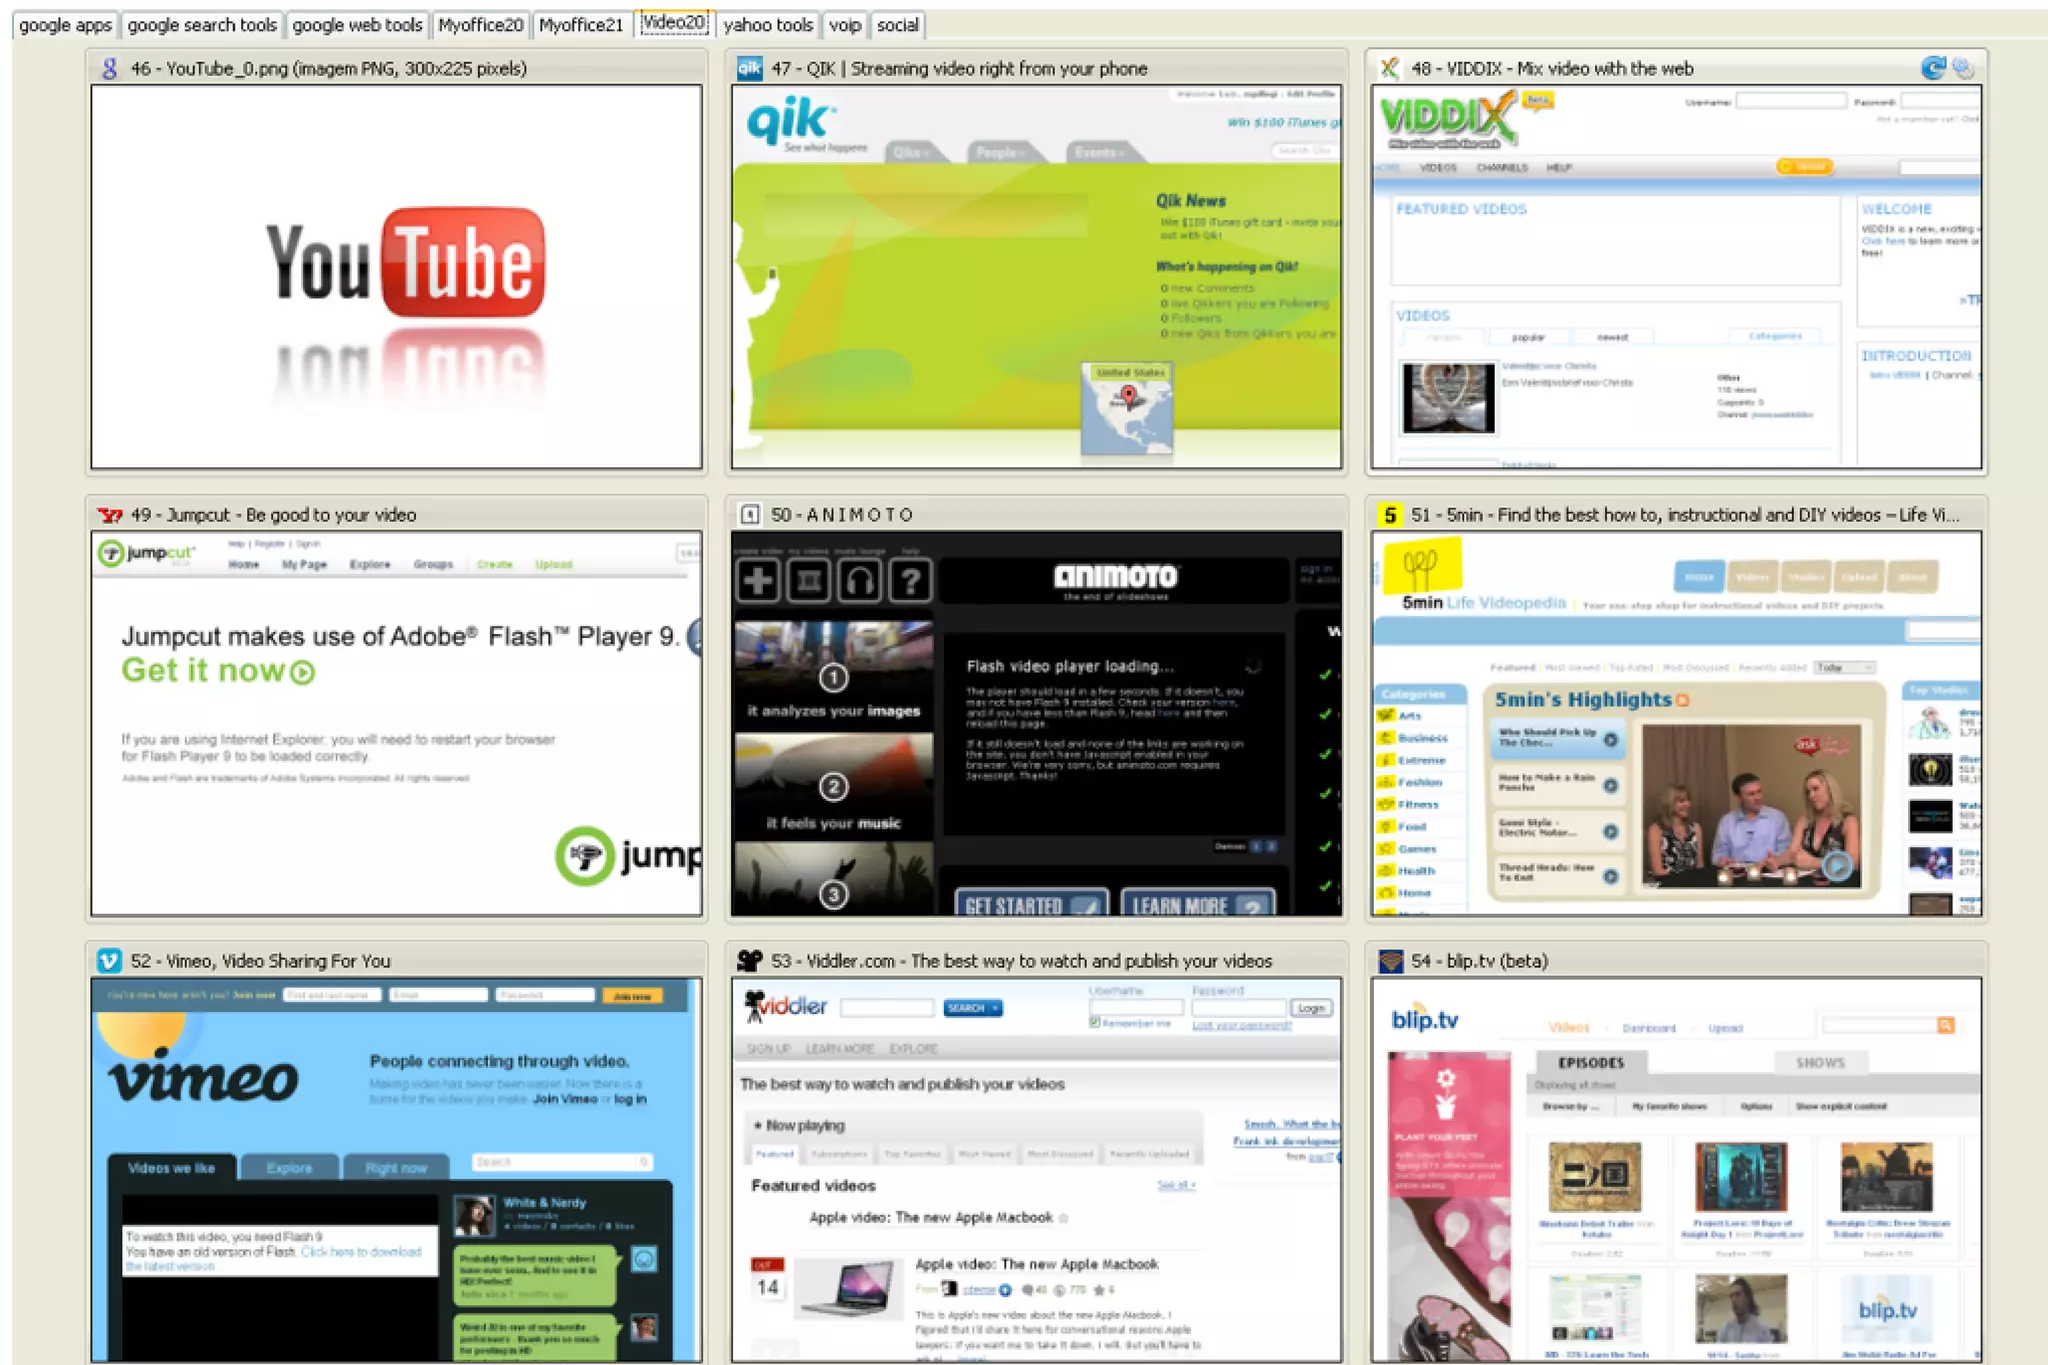Click the Viddler search input field
The image size is (2048, 1365).
[886, 1008]
